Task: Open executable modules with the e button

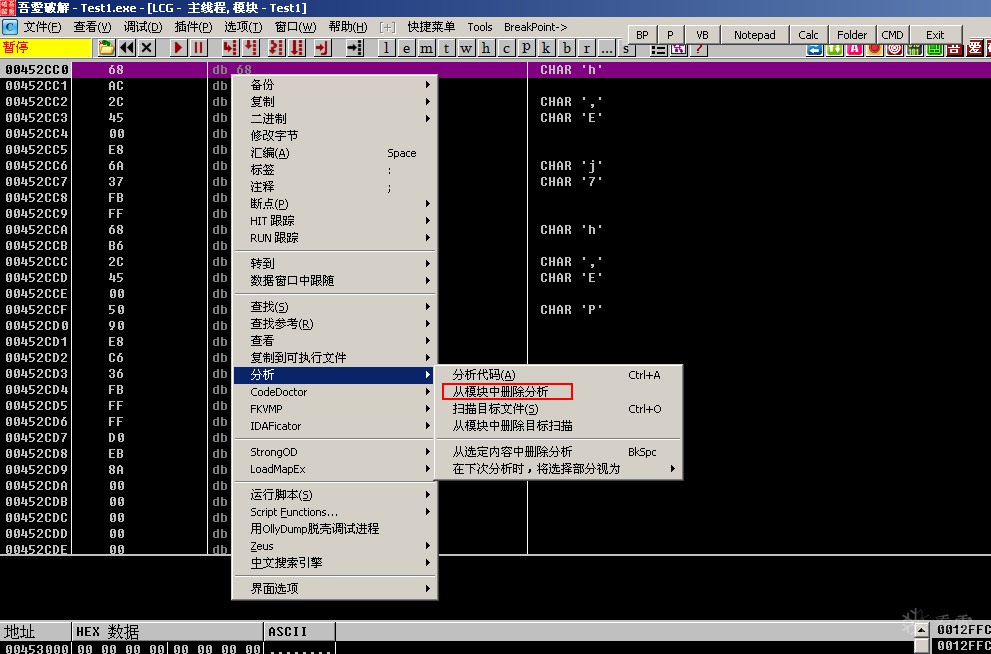Action: pyautogui.click(x=406, y=47)
